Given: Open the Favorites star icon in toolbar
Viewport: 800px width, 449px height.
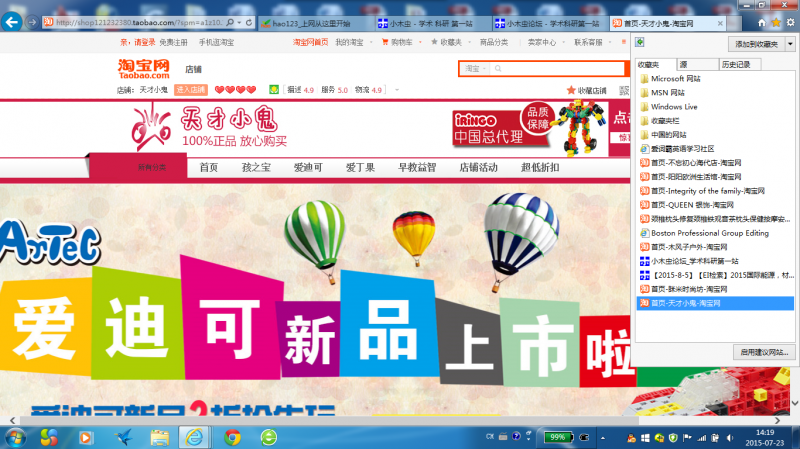Looking at the screenshot, I should tap(776, 22).
